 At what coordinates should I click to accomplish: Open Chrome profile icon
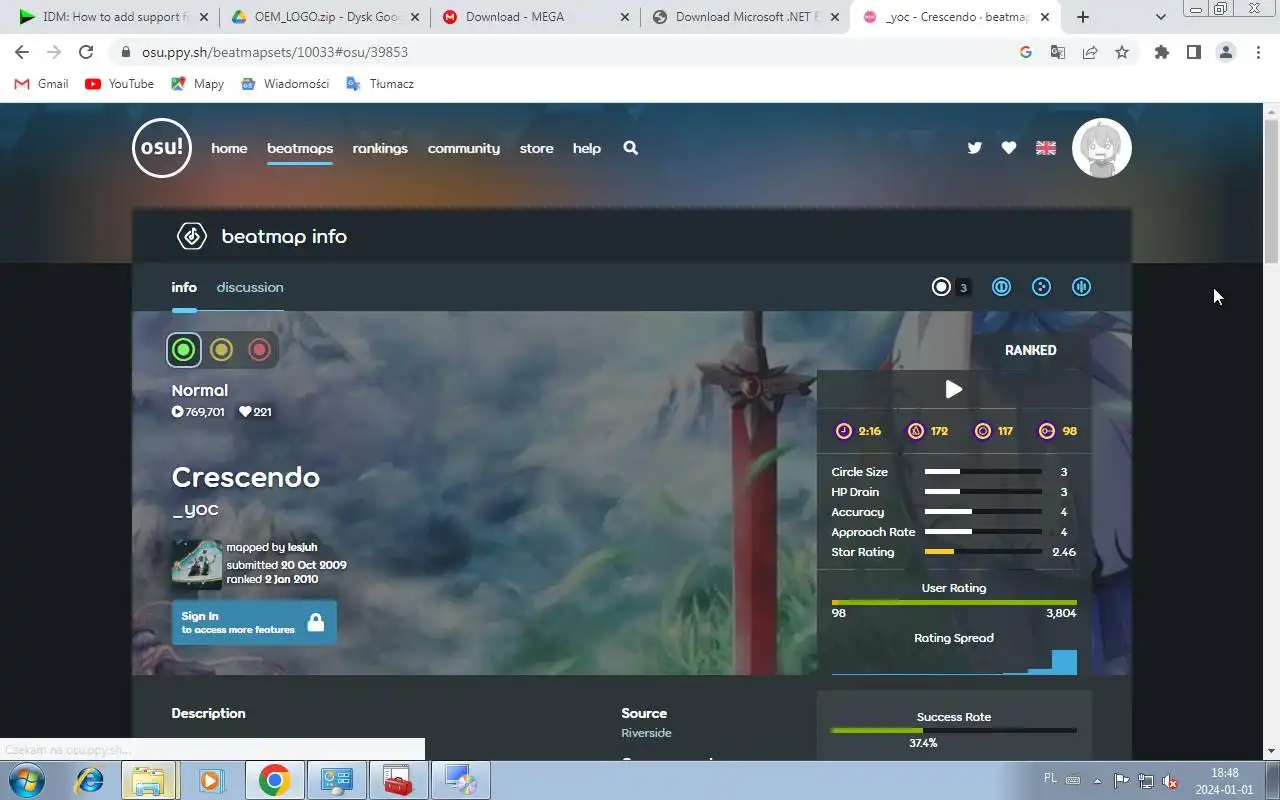[x=1226, y=52]
